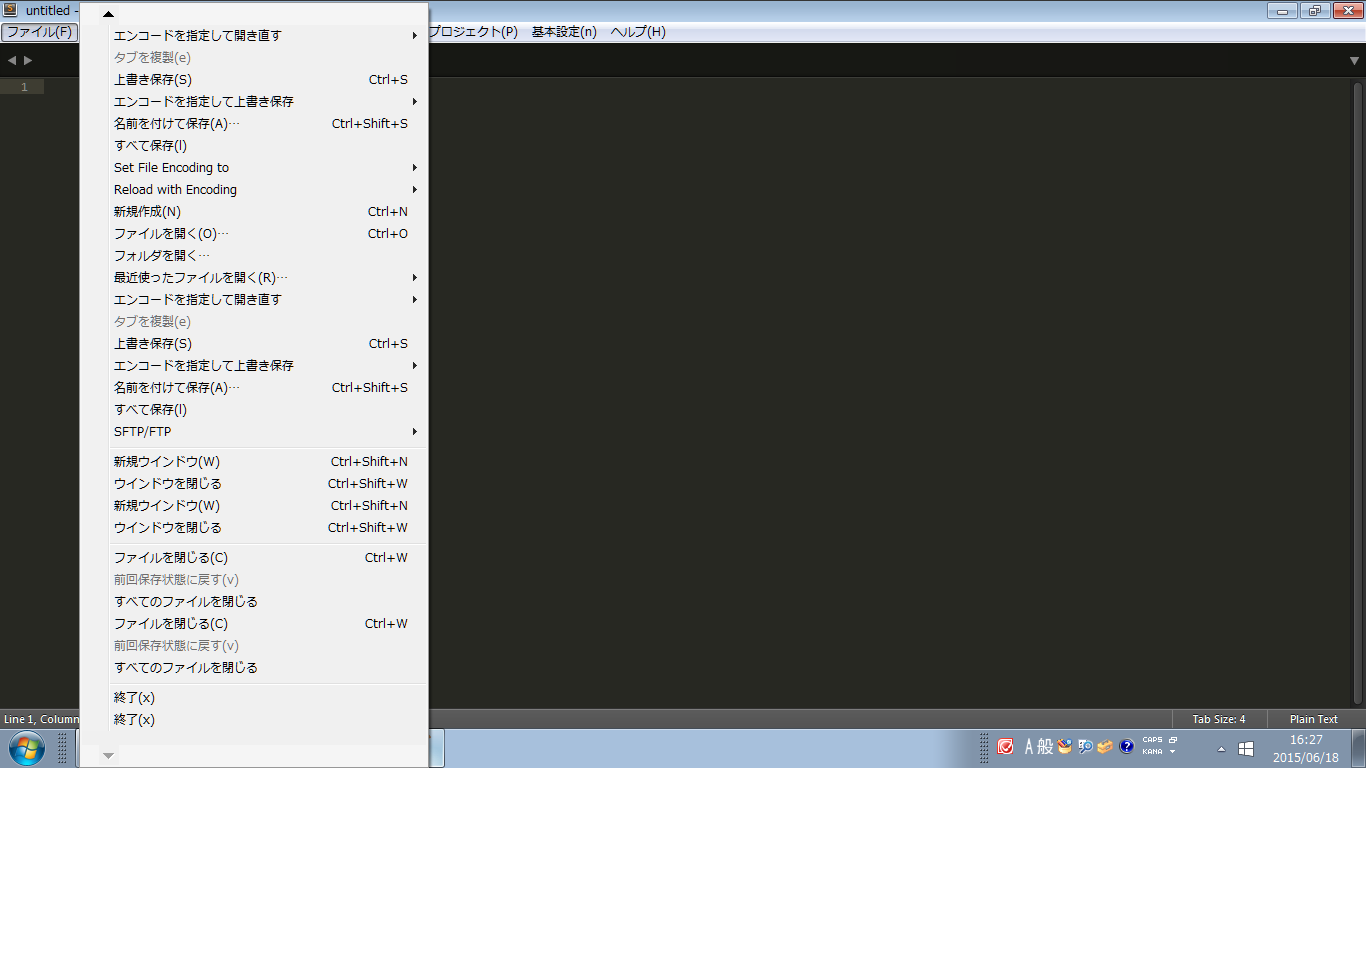Click the IME input mode 'A' icon

pos(1028,747)
